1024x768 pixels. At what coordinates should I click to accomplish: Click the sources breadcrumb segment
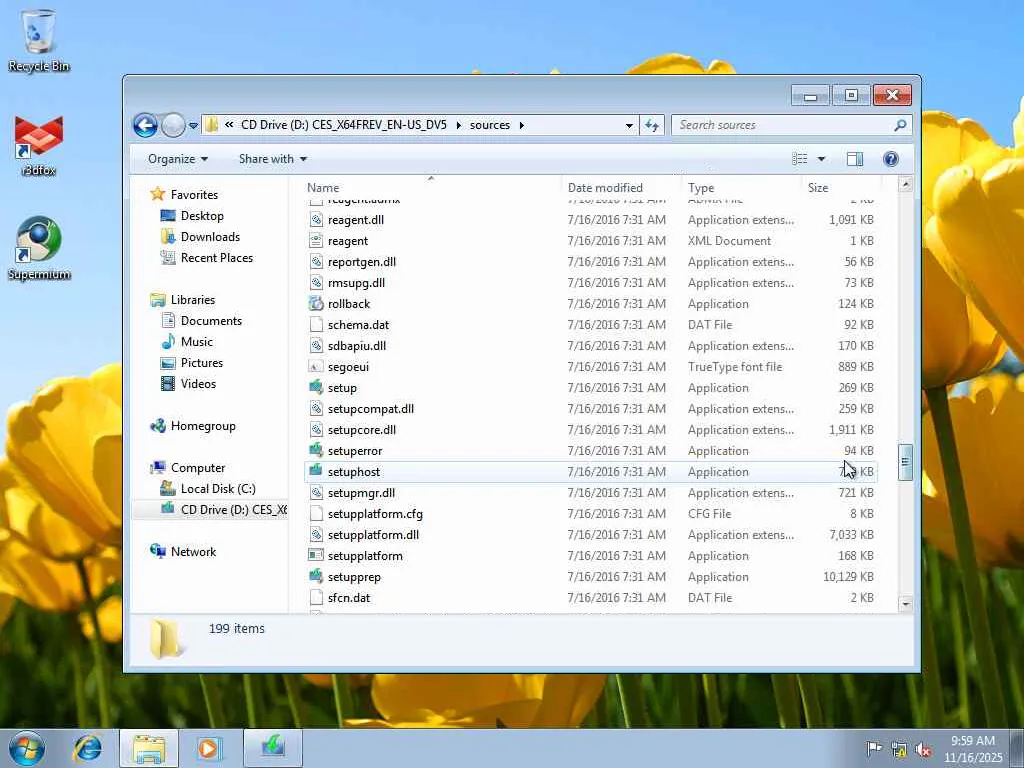point(490,125)
